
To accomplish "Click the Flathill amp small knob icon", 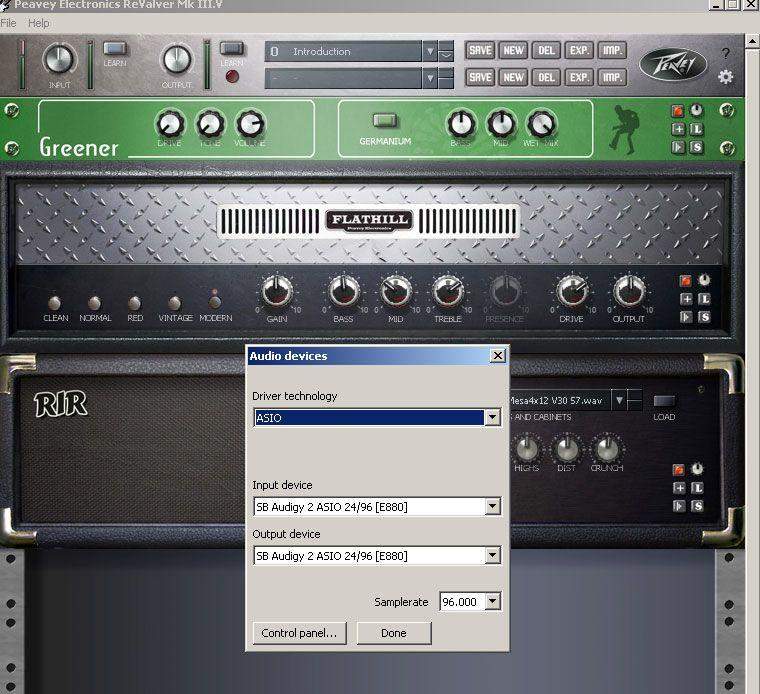I will (704, 280).
